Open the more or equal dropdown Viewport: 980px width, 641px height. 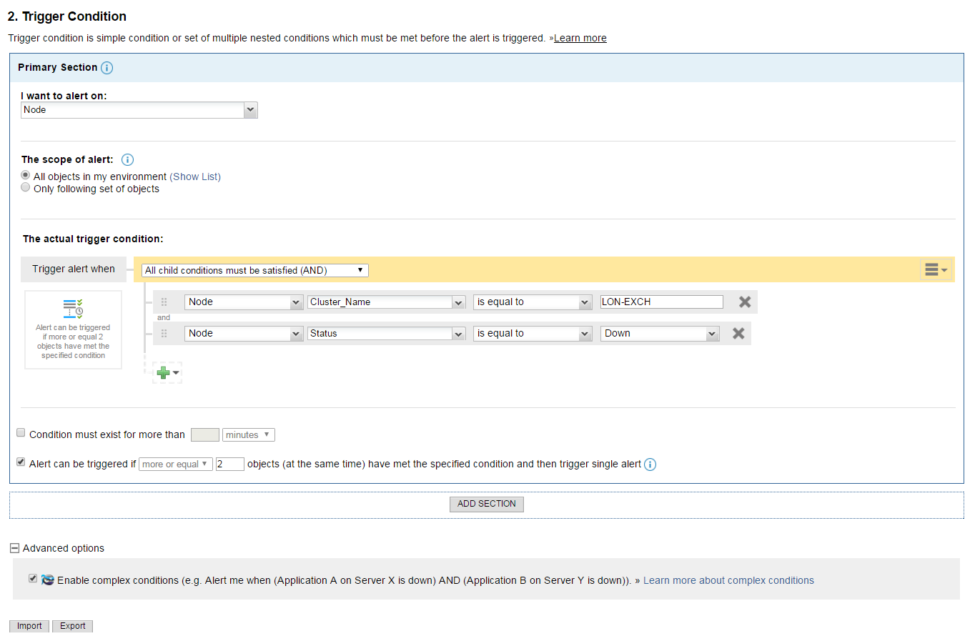coord(176,463)
